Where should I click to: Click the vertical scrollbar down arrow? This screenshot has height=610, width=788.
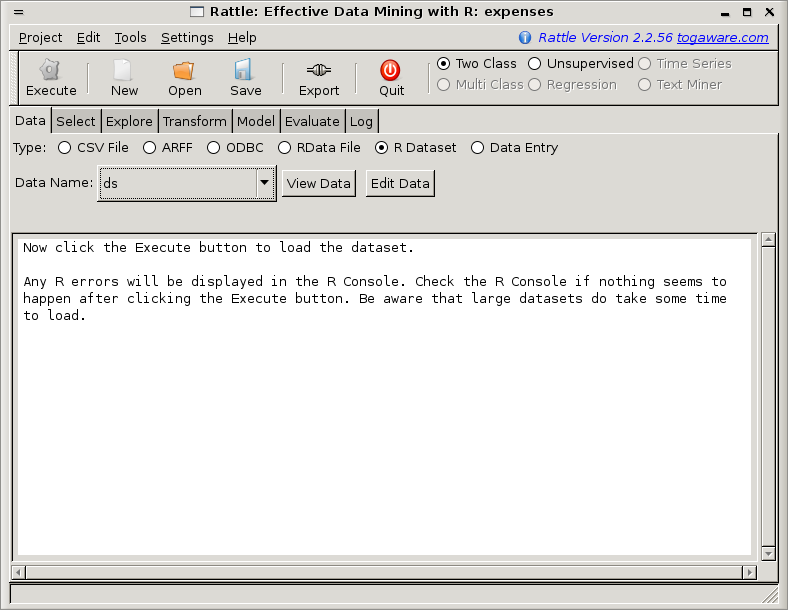[x=768, y=554]
